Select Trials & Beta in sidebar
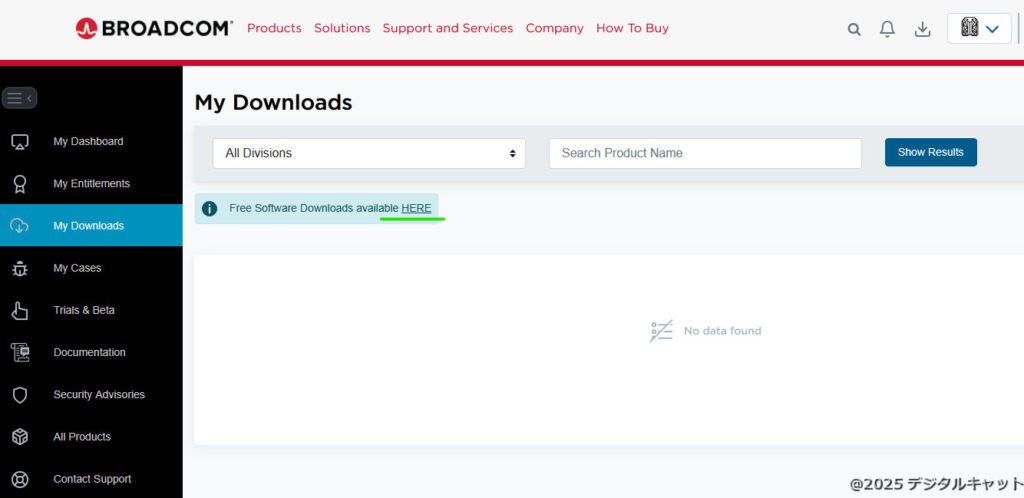Screen dimensions: 1024x498 [x=84, y=310]
